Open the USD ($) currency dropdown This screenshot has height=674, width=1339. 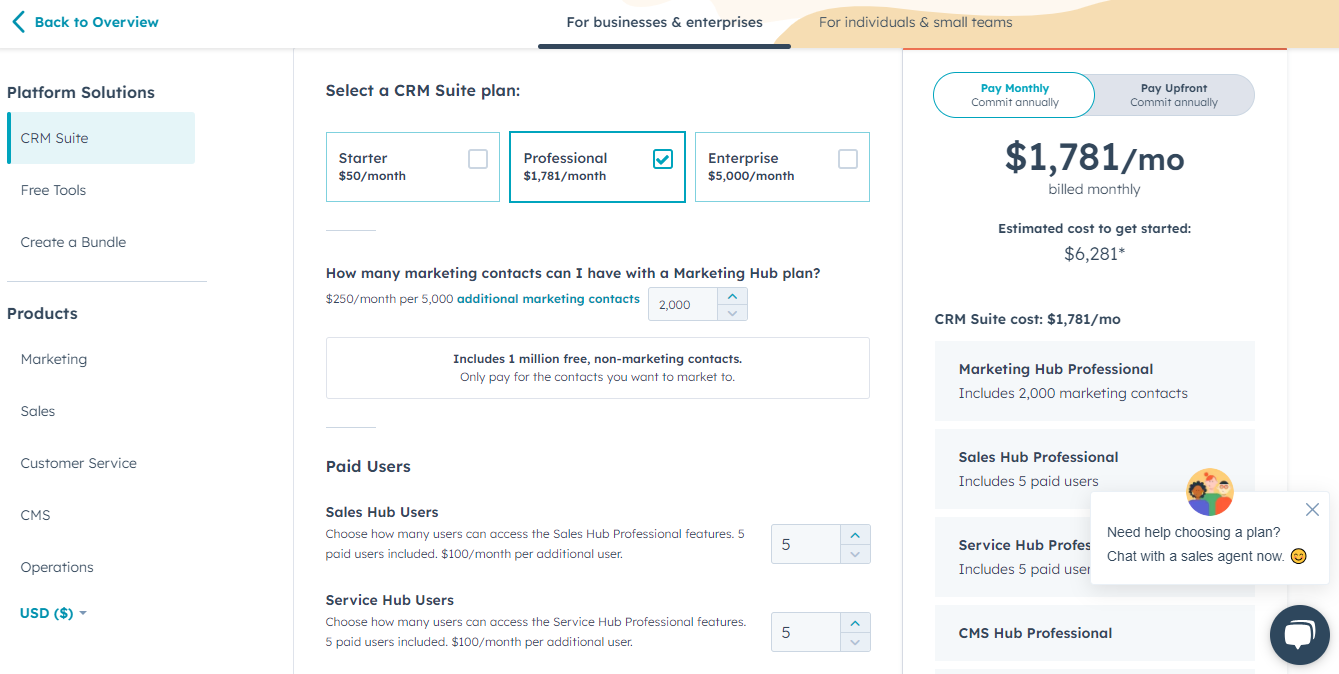coord(53,613)
